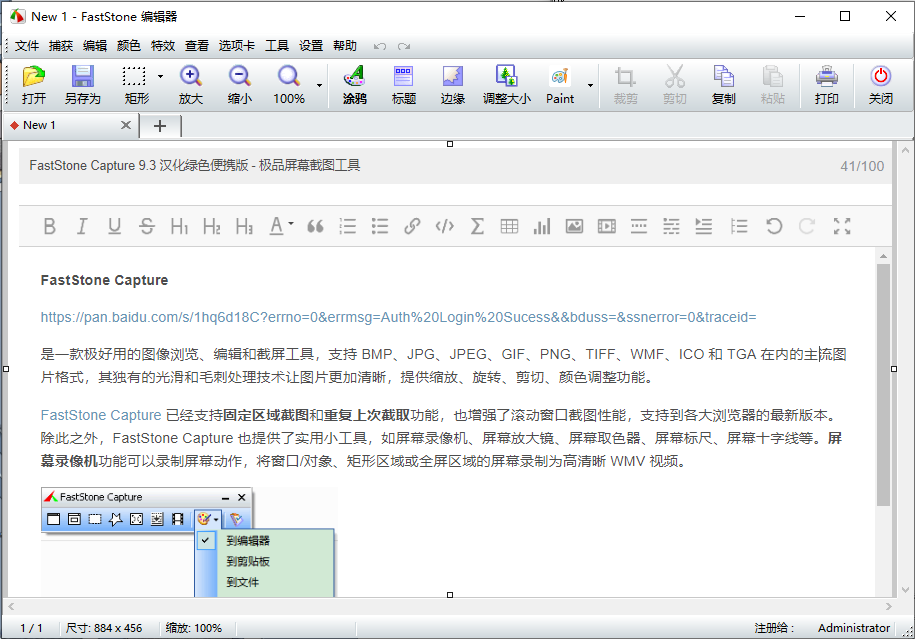Click the chain link icon in captured editor
Viewport: 915px width, 639px height.
(413, 226)
